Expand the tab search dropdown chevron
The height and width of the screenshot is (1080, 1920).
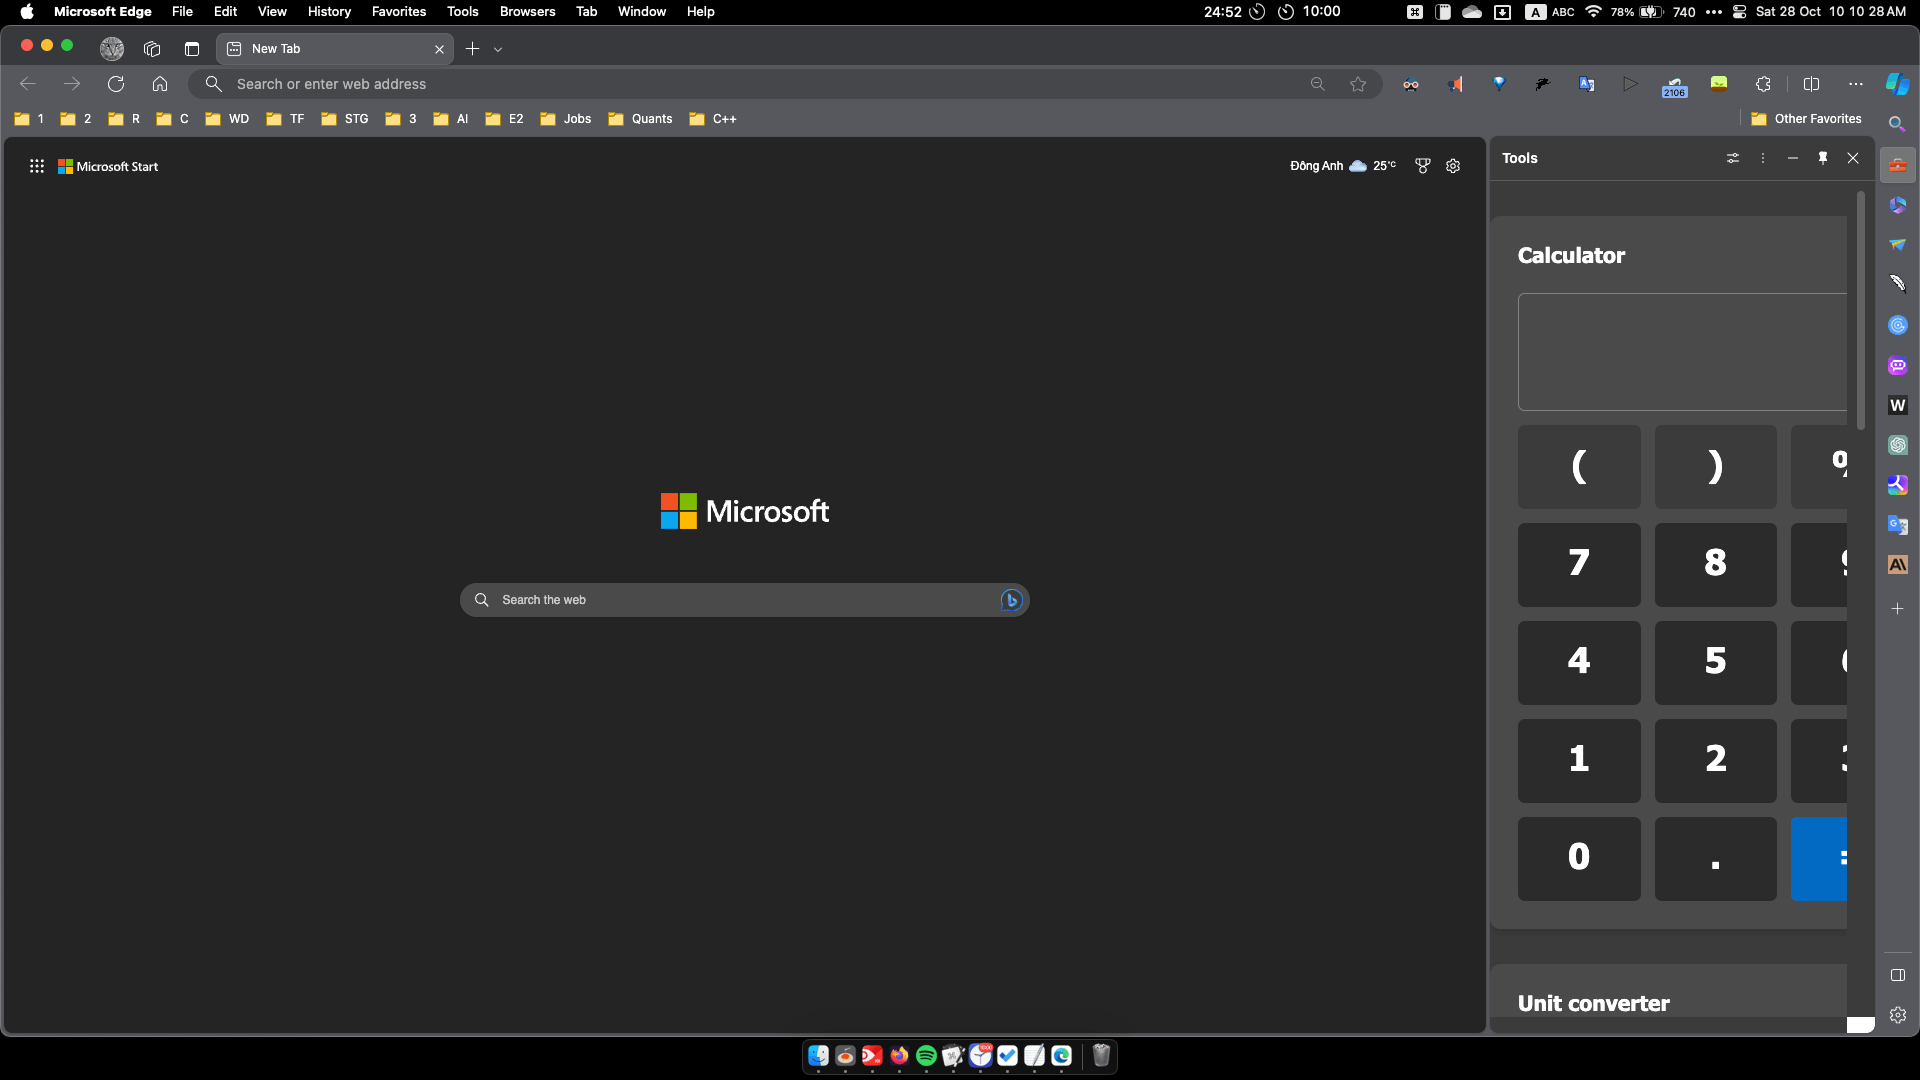[x=498, y=49]
